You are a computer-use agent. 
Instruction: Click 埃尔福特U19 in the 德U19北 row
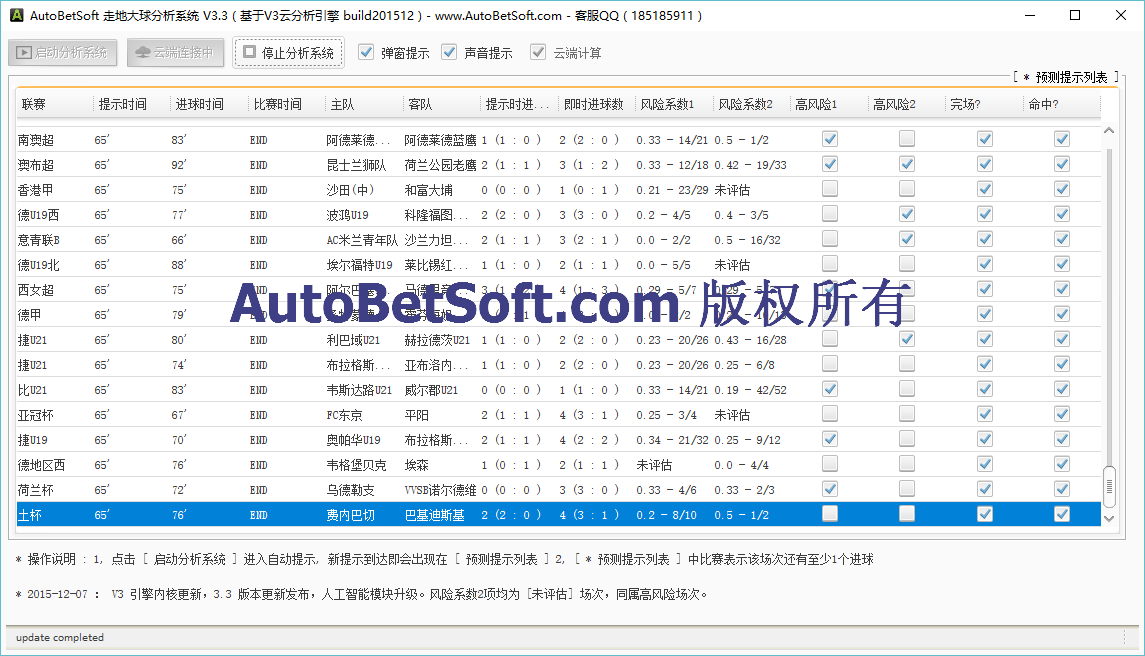tap(359, 264)
